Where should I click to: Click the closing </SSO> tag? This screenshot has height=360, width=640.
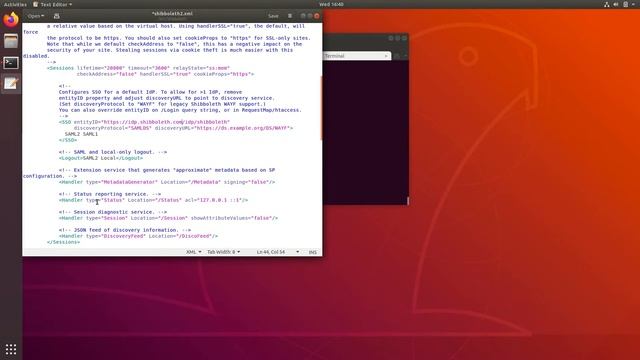(68, 140)
